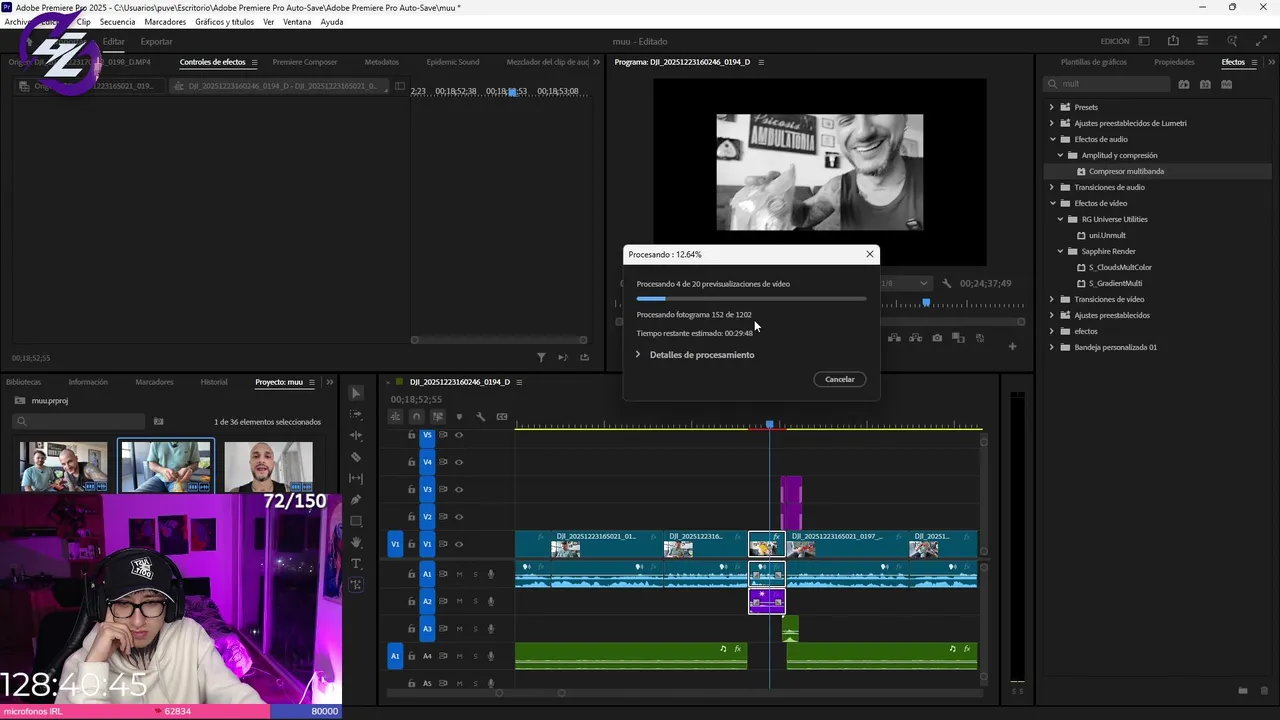Image resolution: width=1280 pixels, height=720 pixels.
Task: Expand Ajustes preestablecidos de Lumetri folder
Action: 1051,123
